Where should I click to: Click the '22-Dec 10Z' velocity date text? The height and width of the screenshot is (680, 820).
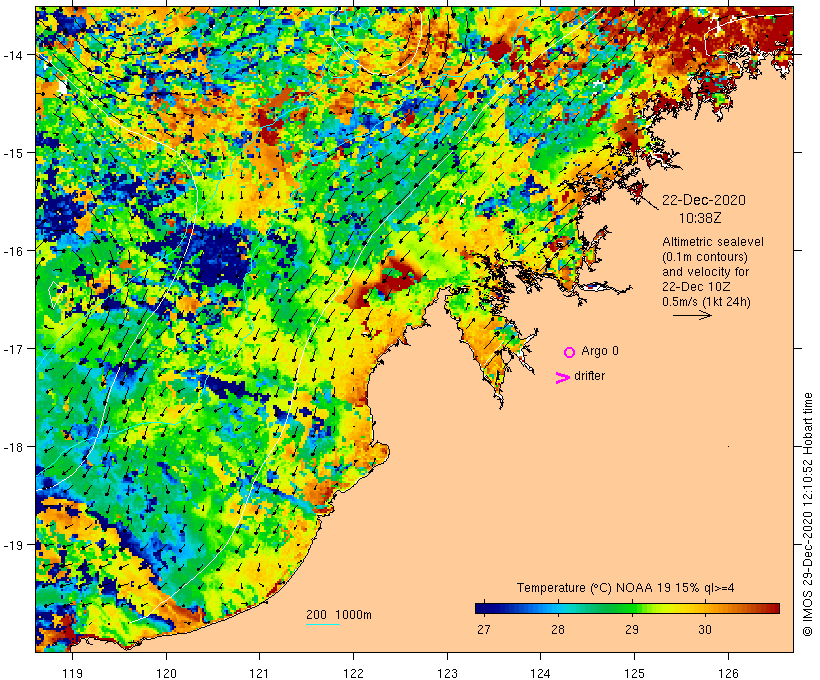696,287
